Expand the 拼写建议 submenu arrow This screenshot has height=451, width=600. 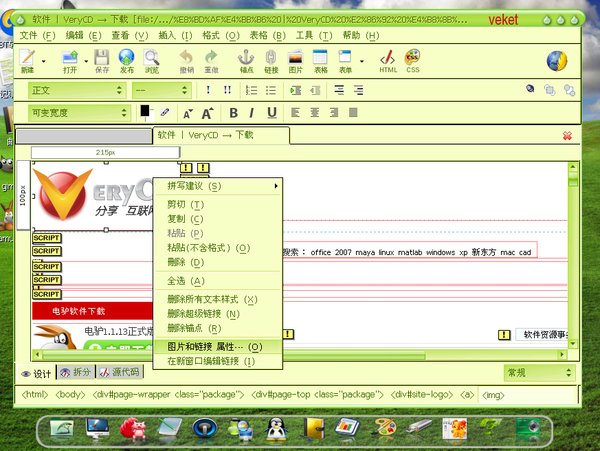(276, 186)
